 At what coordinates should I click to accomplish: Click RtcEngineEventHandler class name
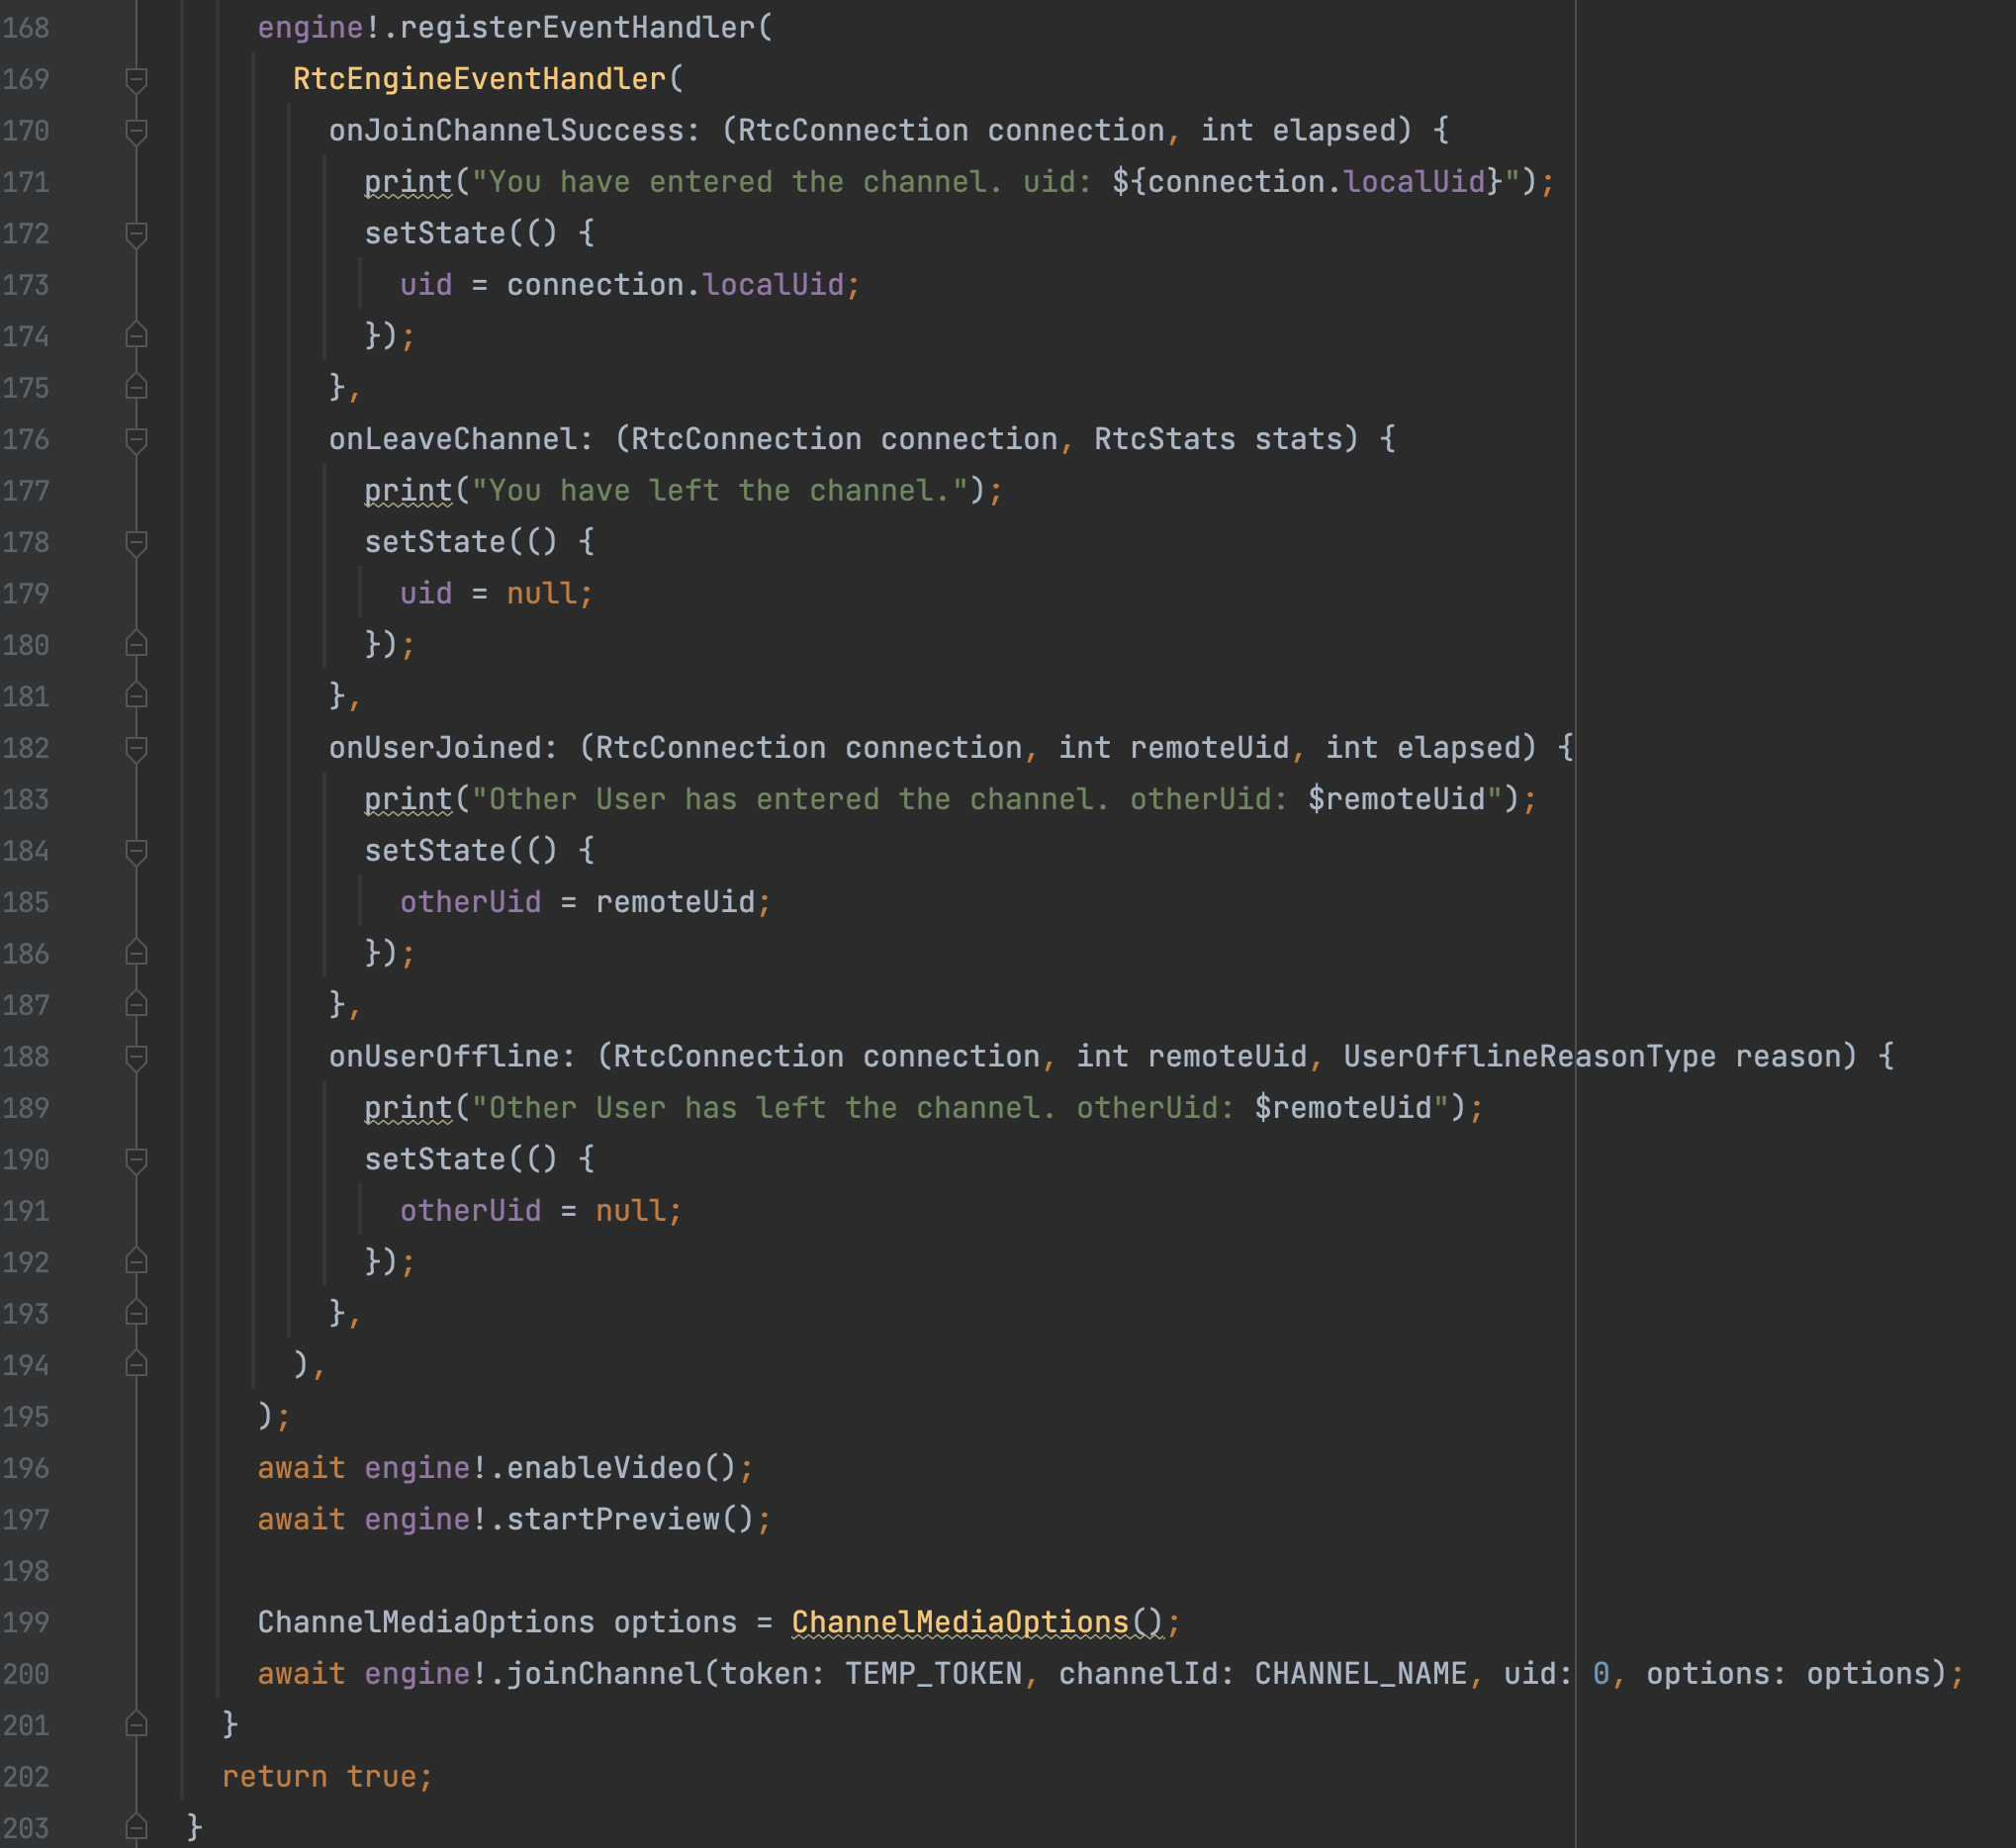479,79
